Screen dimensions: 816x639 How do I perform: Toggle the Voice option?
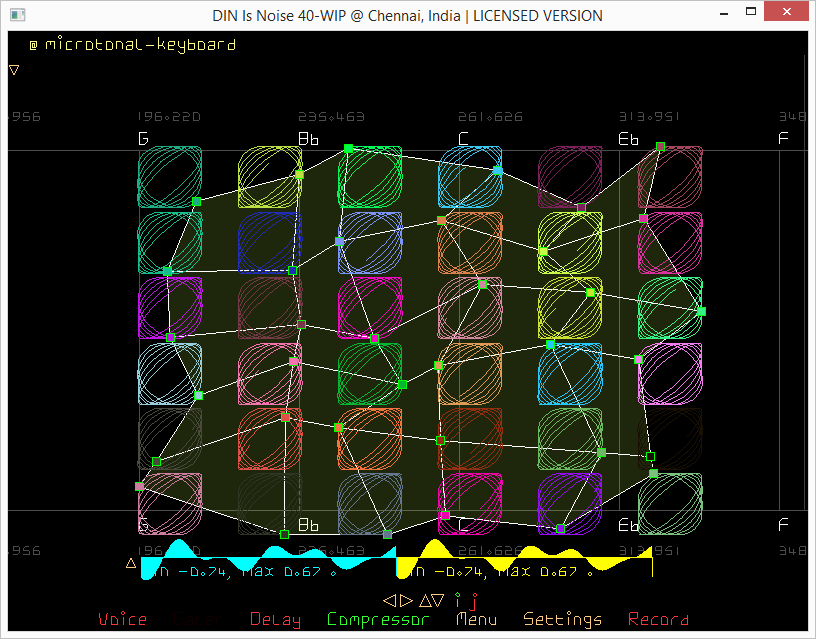(x=122, y=620)
